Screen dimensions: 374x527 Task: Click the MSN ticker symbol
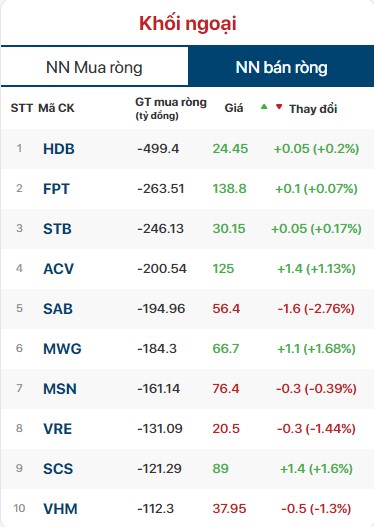tap(60, 389)
